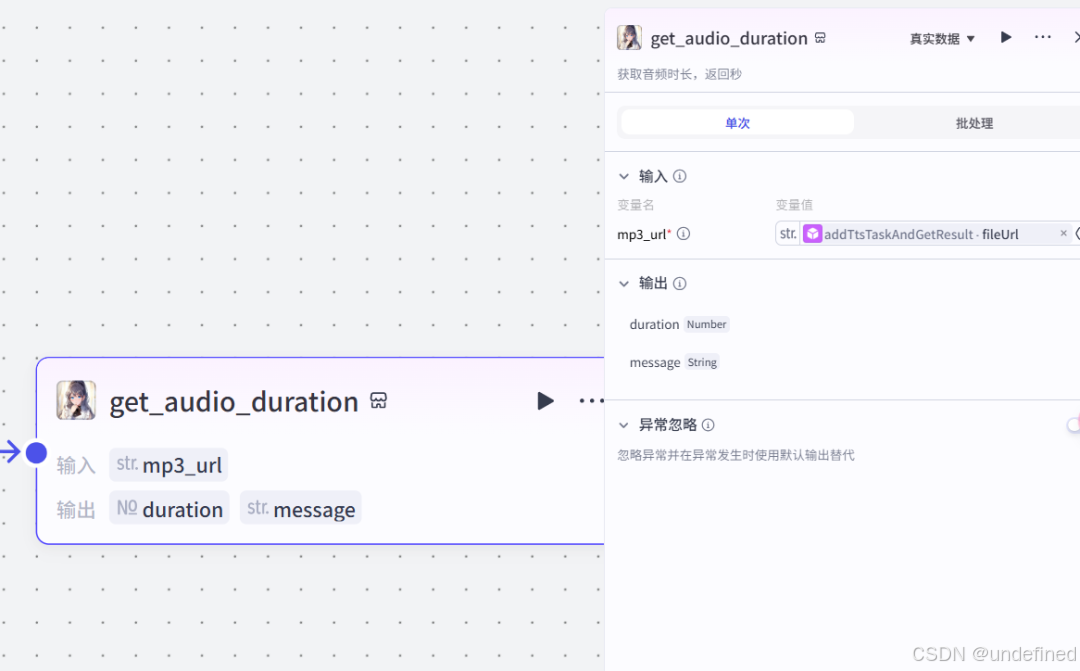Select the canvas node's blue input port dot
The width and height of the screenshot is (1080, 671).
36,452
